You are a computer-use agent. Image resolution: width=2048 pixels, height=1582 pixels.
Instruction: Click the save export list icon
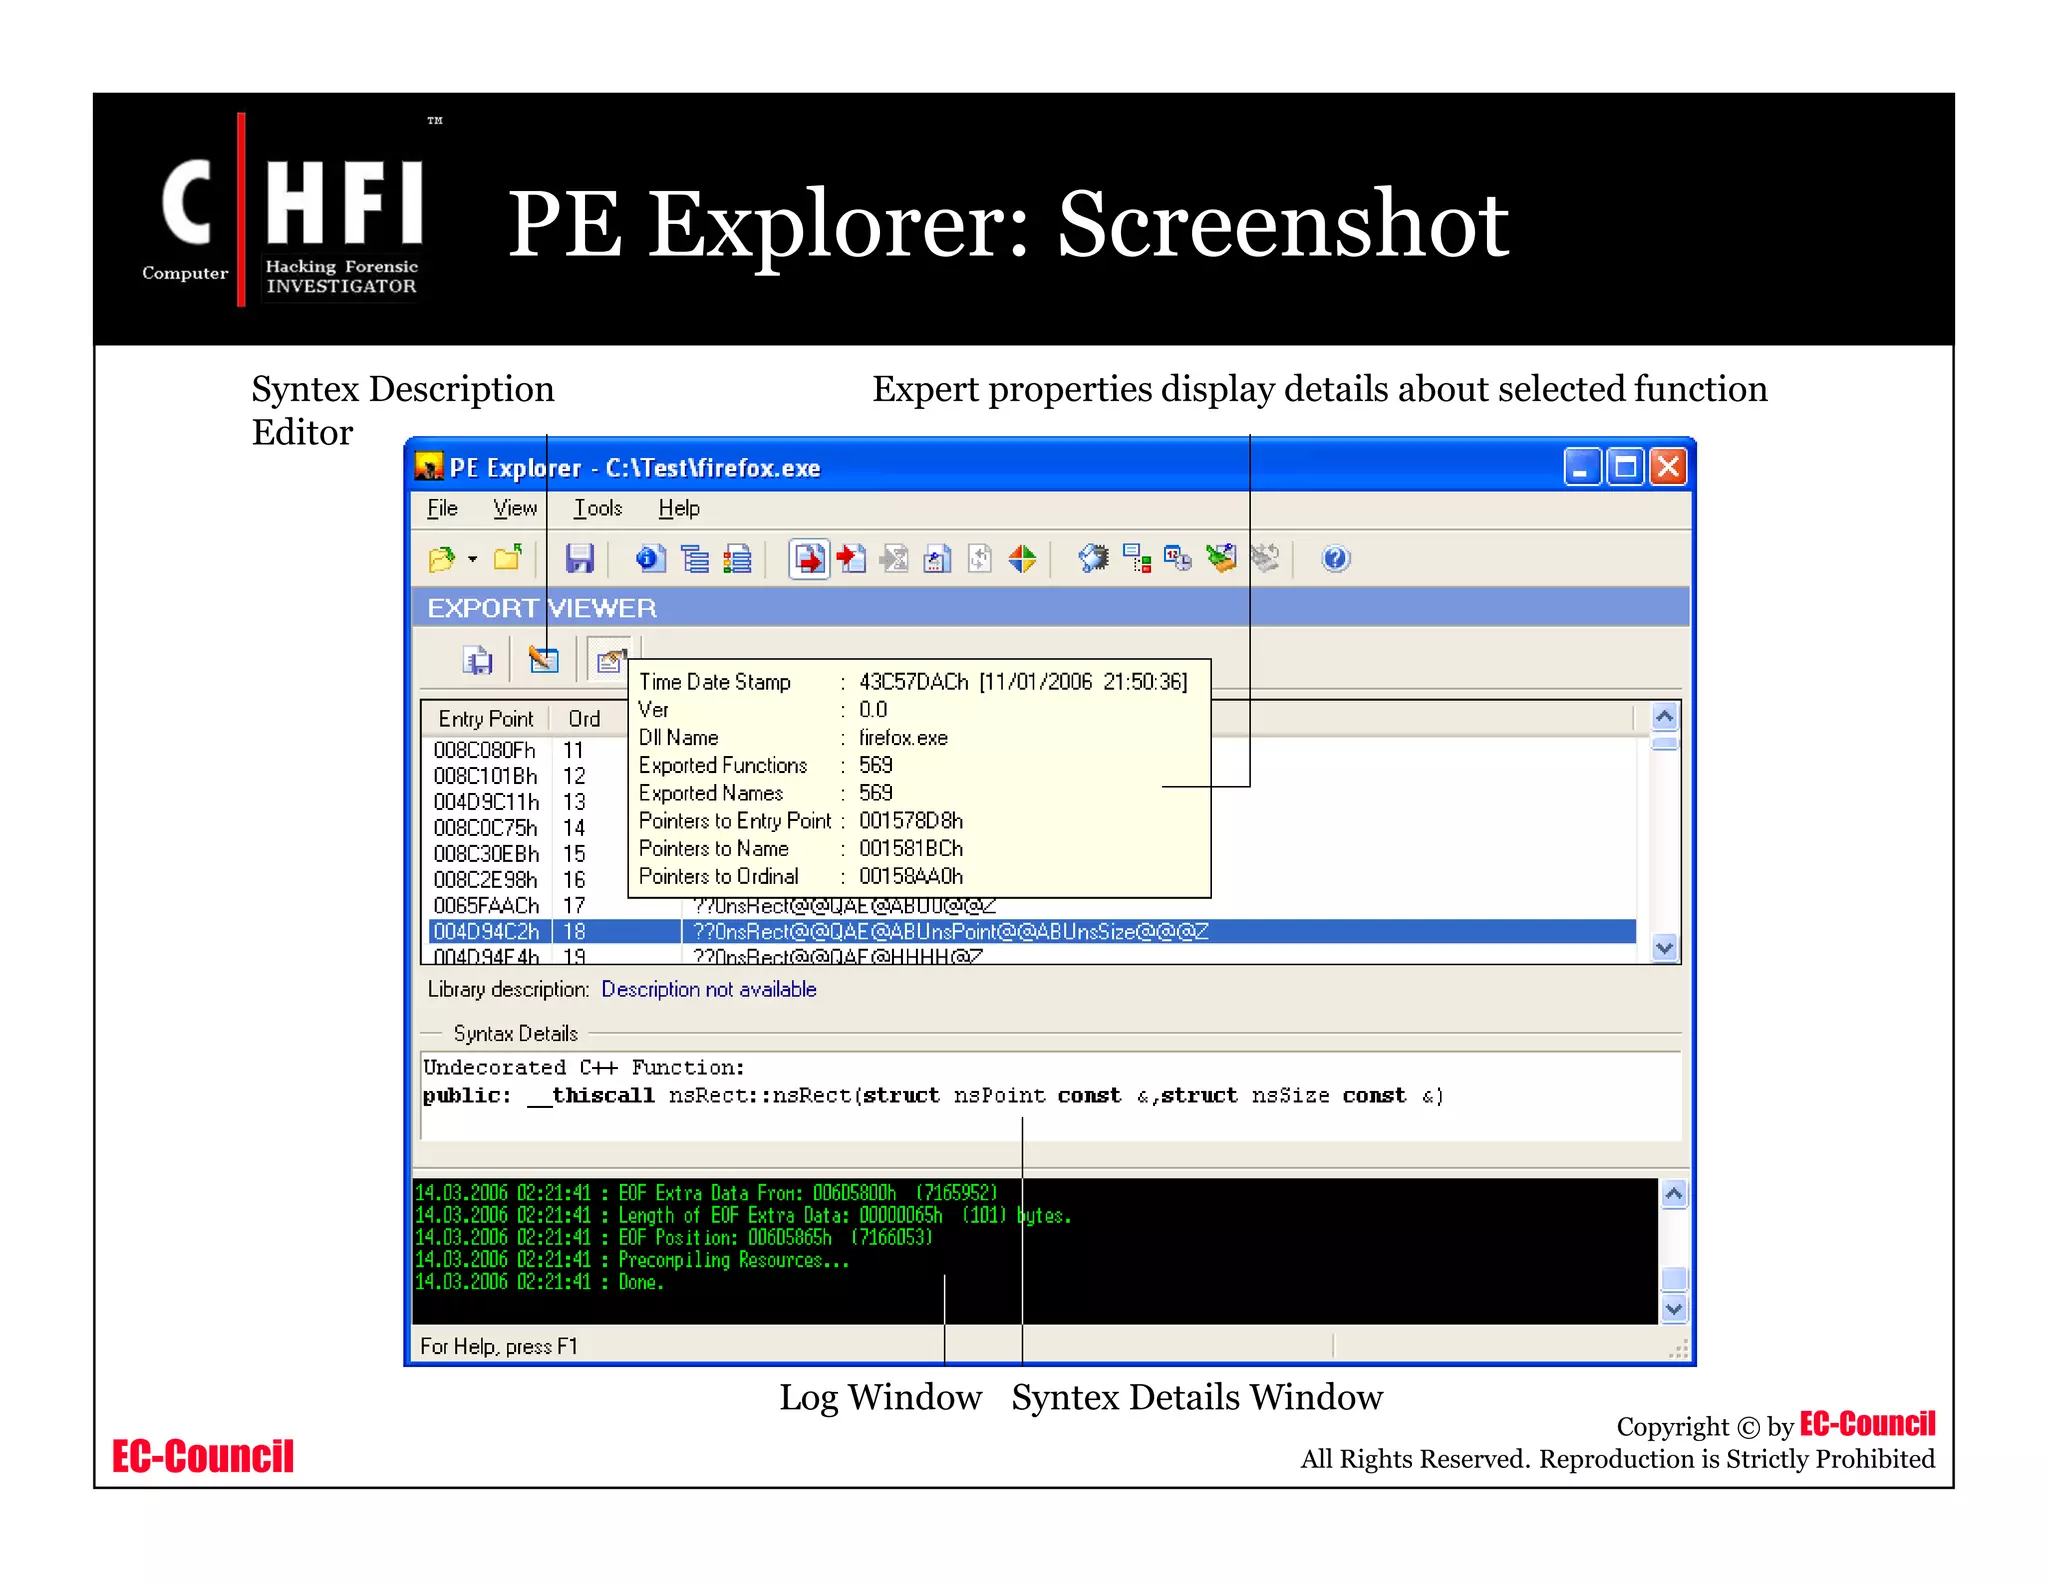click(x=478, y=660)
